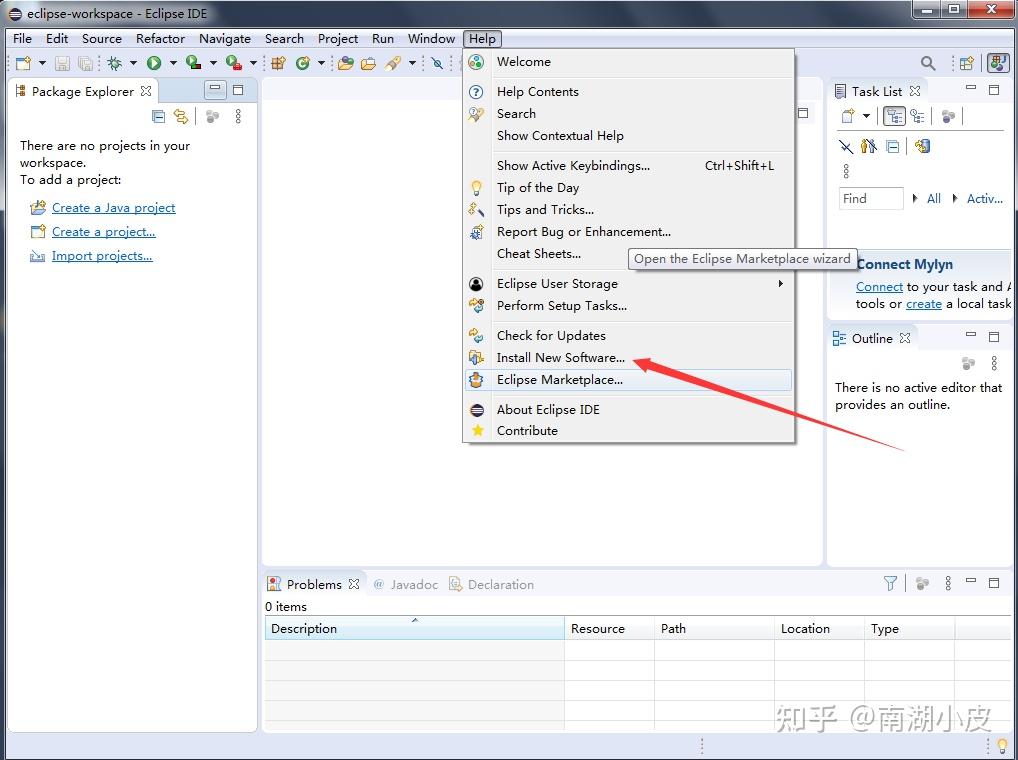Screen dimensions: 1018x760
Task: Open Problems view filter funnel icon
Action: tap(890, 583)
